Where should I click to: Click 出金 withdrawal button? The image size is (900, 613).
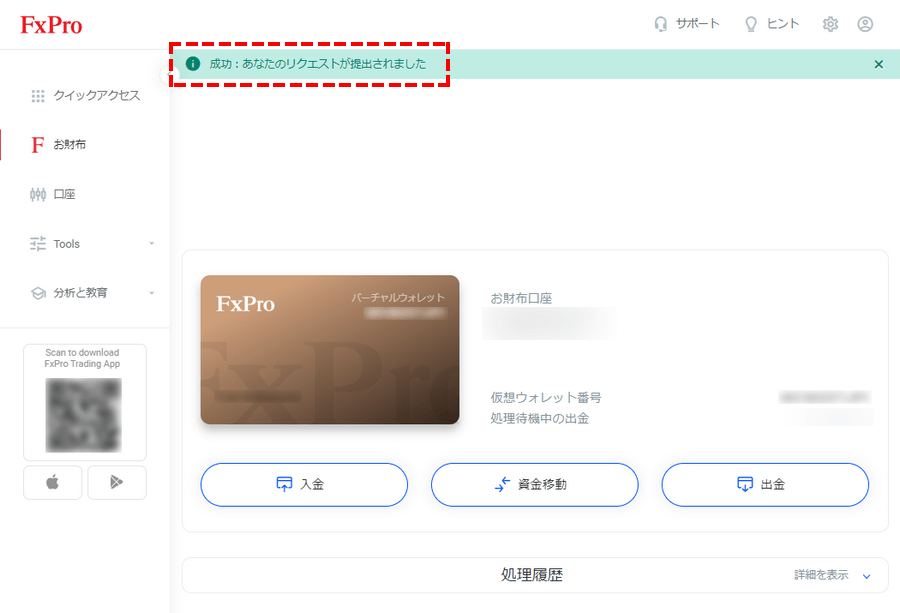pos(765,484)
